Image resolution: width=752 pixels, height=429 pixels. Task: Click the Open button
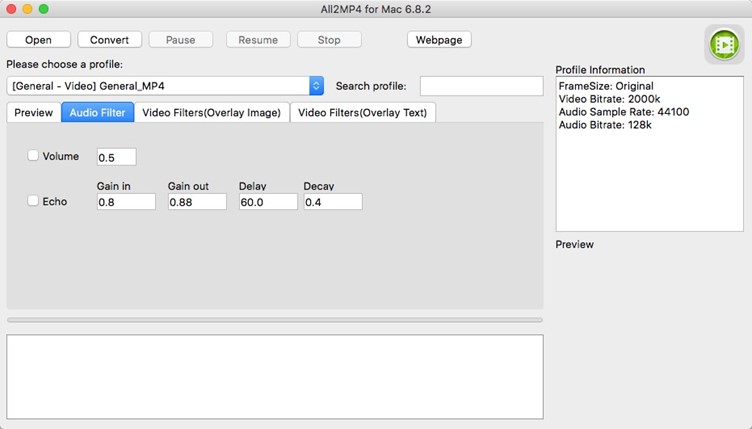click(38, 40)
